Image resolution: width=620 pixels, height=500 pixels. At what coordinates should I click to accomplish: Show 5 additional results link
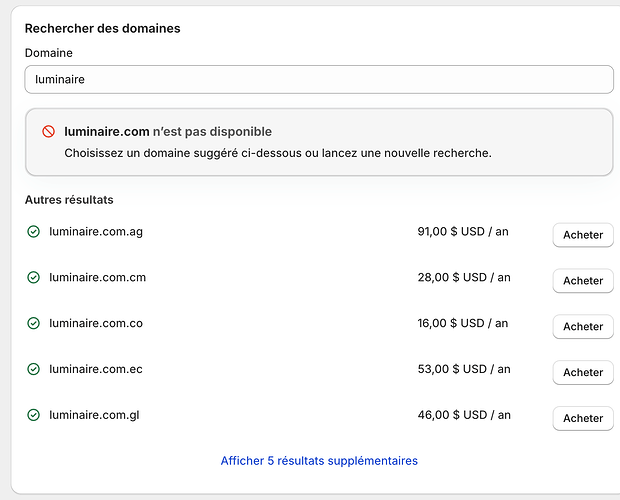(319, 461)
